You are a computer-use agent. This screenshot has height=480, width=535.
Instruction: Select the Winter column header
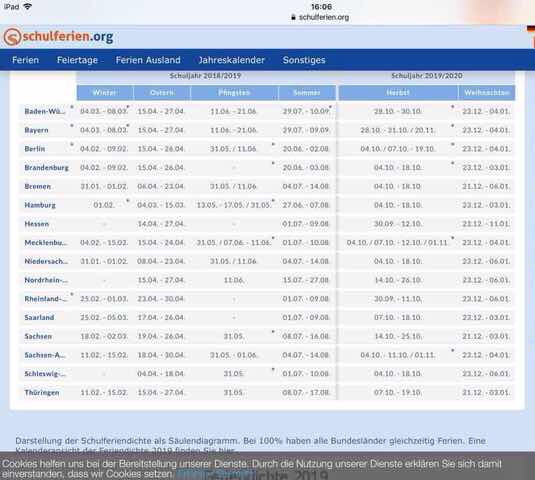[x=105, y=93]
